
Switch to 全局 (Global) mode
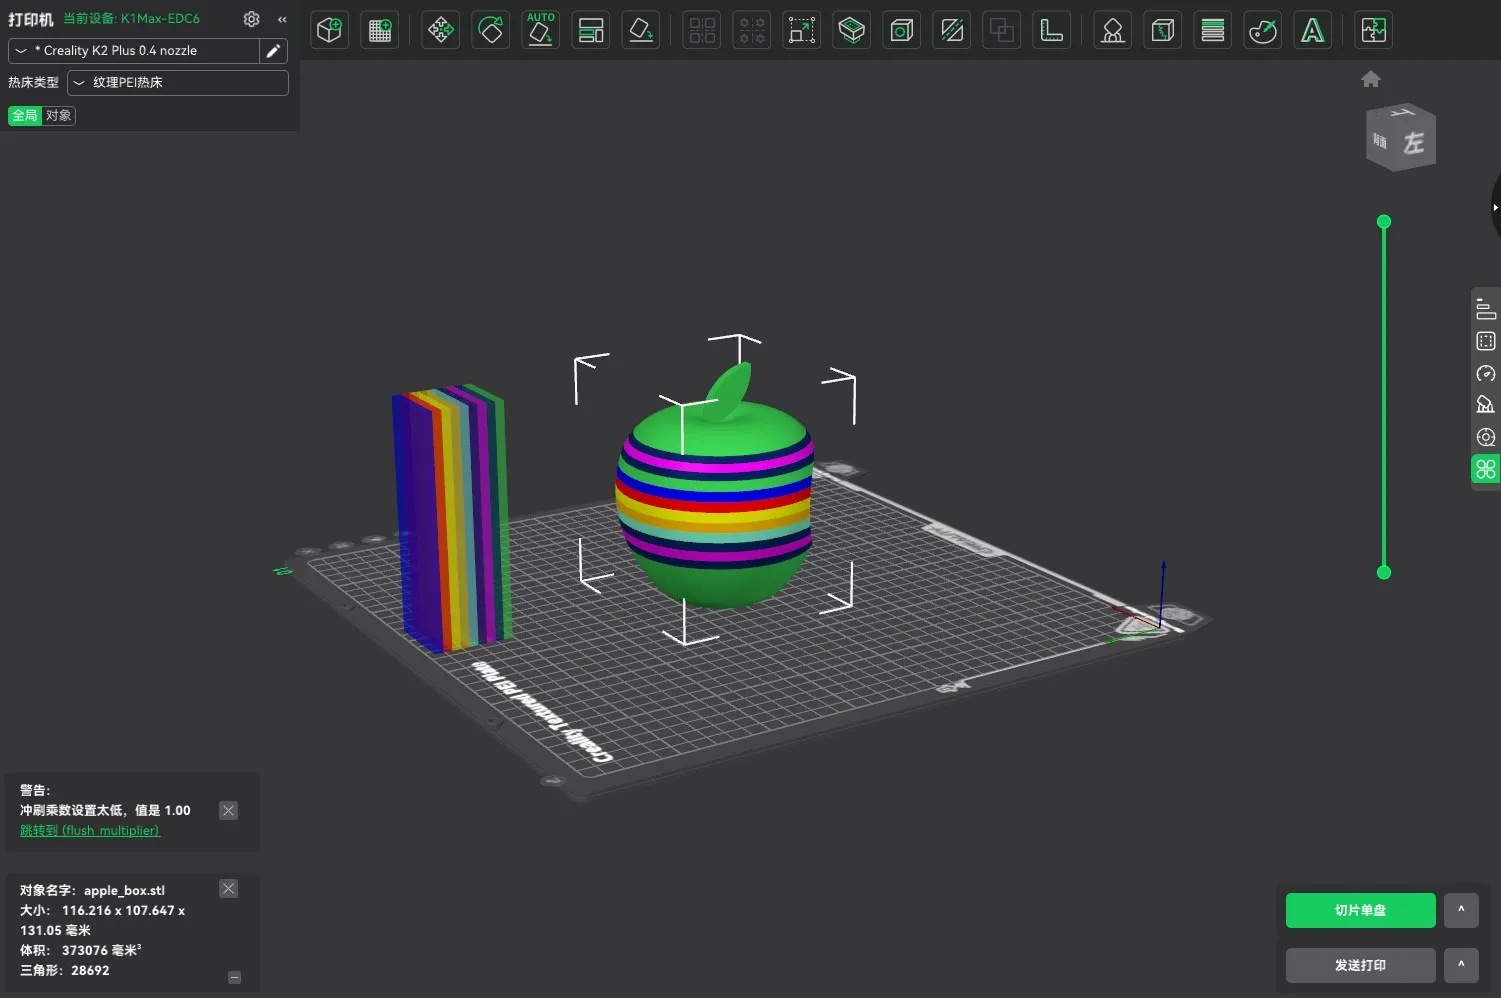[x=25, y=116]
